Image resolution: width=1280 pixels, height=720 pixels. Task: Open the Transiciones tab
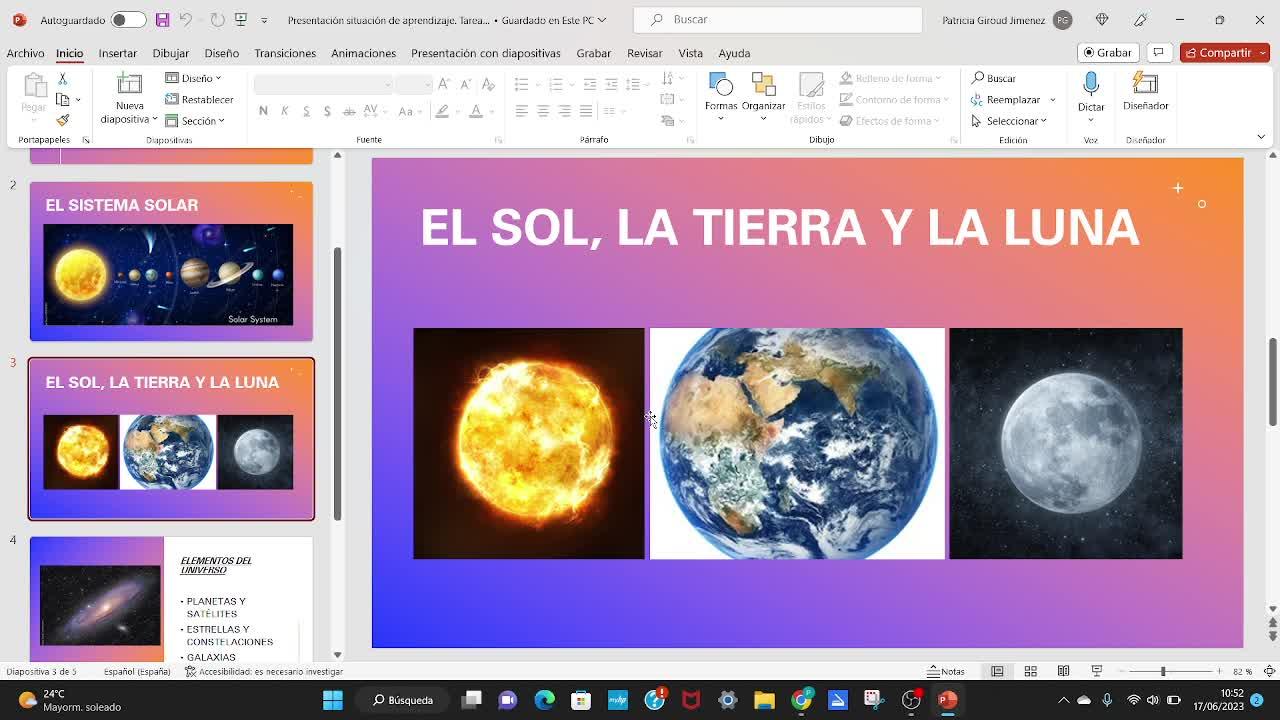coord(285,53)
